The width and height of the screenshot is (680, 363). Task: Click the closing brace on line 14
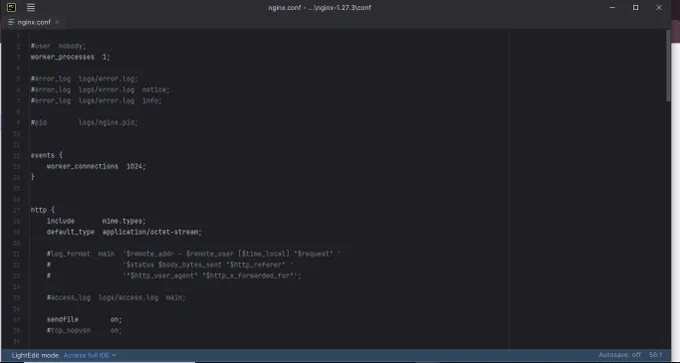click(33, 177)
